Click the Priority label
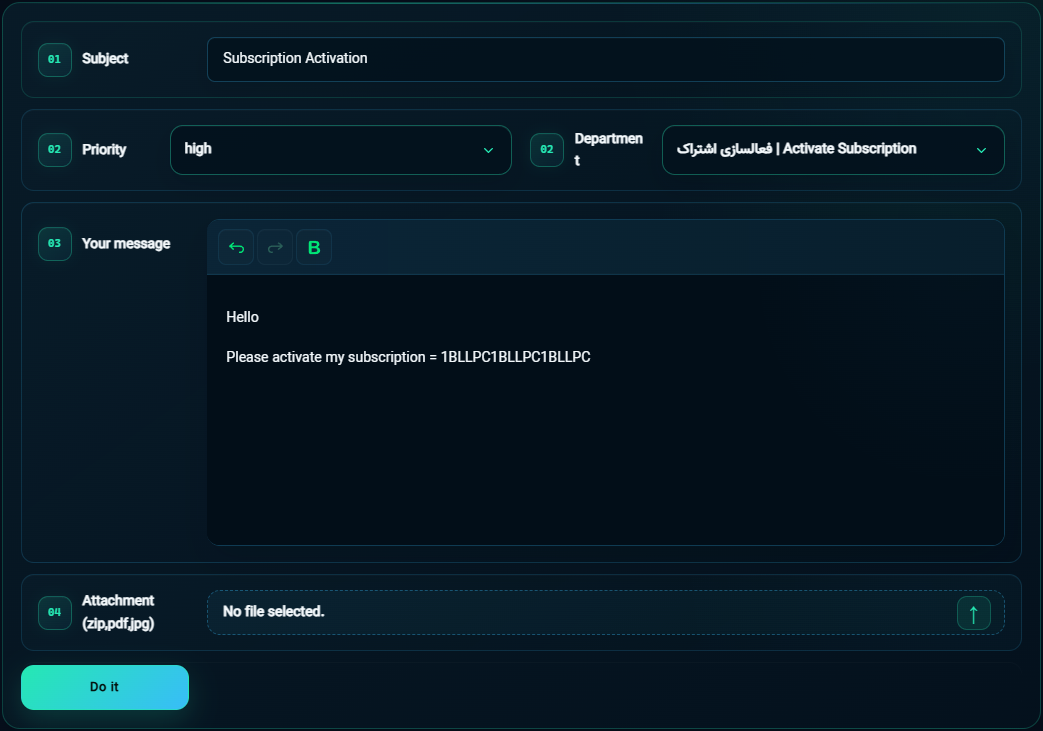 (104, 150)
